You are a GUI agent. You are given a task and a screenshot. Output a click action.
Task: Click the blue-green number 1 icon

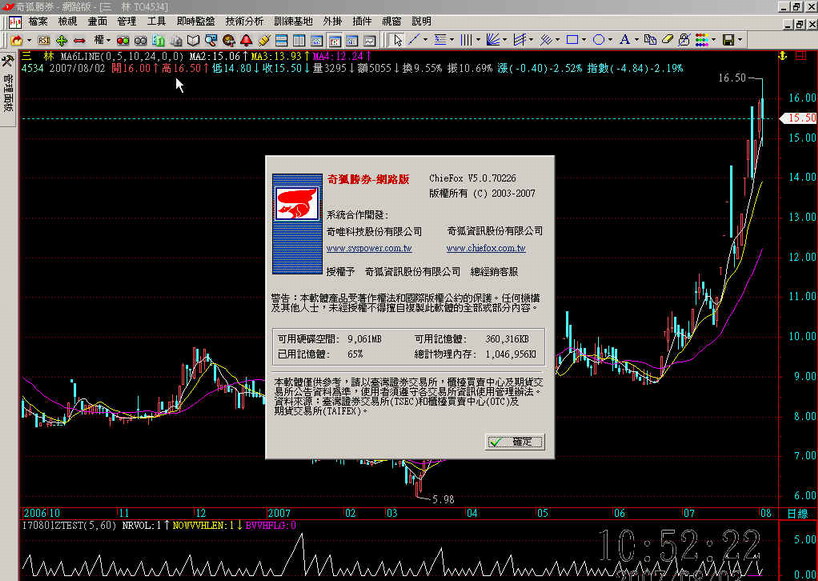click(x=159, y=40)
